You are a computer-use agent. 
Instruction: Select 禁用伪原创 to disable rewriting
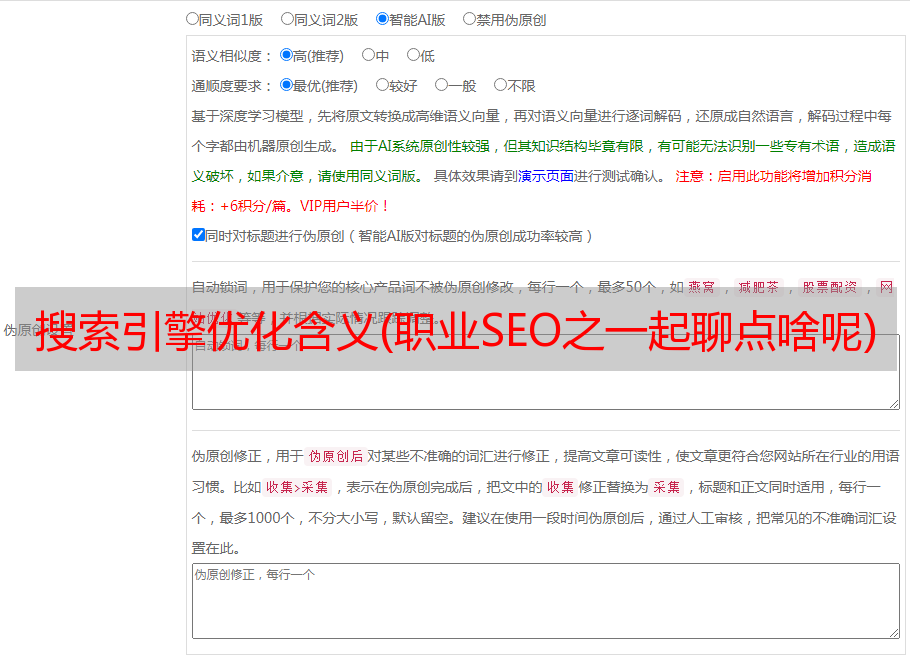tap(469, 18)
